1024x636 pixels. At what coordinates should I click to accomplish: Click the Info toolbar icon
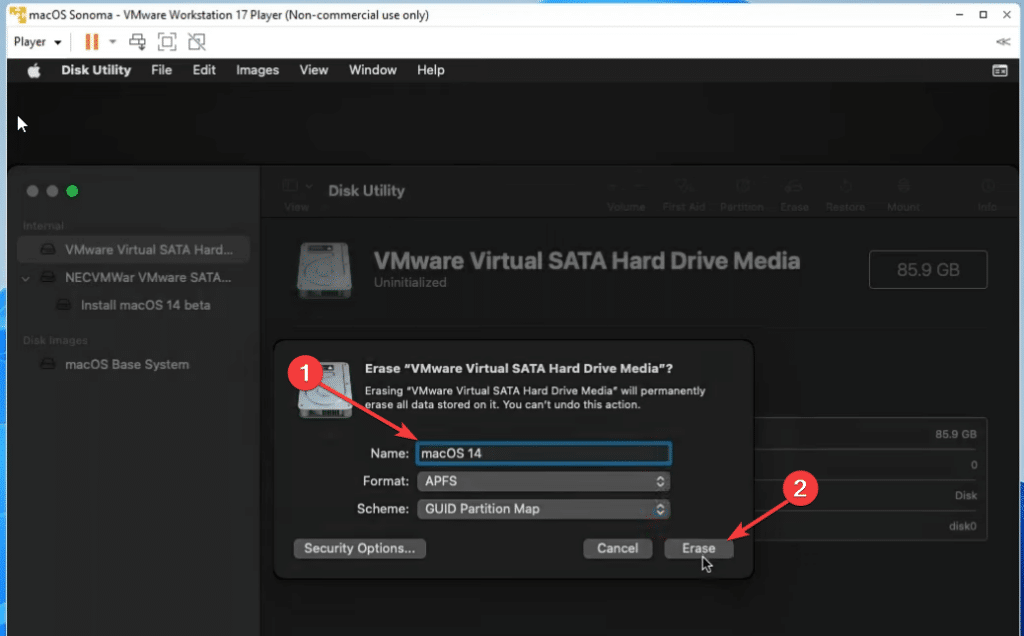click(987, 187)
